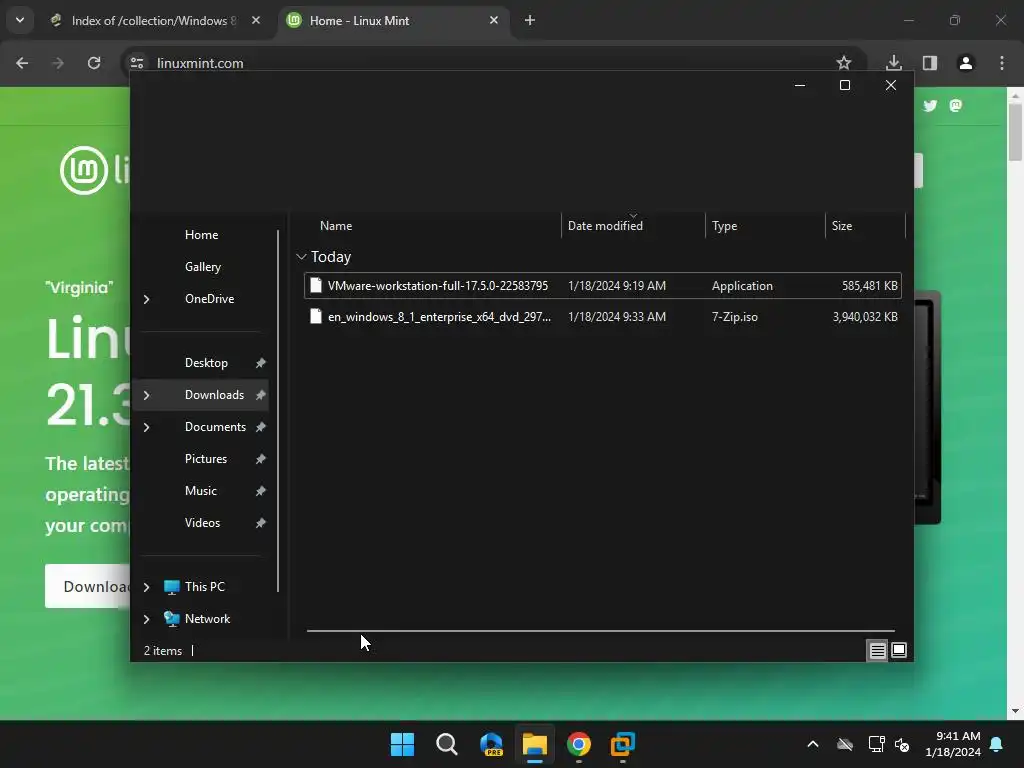Image resolution: width=1024 pixels, height=768 pixels.
Task: Select en_windows_8_1_enterprise_x64_dvd ISO file
Action: pyautogui.click(x=602, y=317)
